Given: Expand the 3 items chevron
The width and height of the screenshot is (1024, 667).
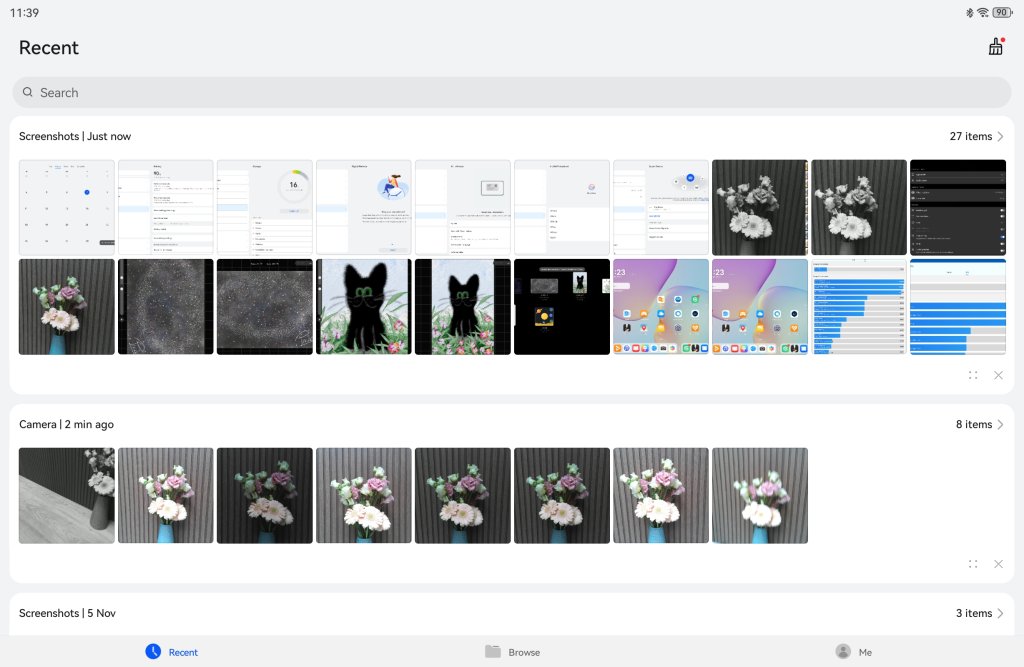Looking at the screenshot, I should [x=1000, y=613].
